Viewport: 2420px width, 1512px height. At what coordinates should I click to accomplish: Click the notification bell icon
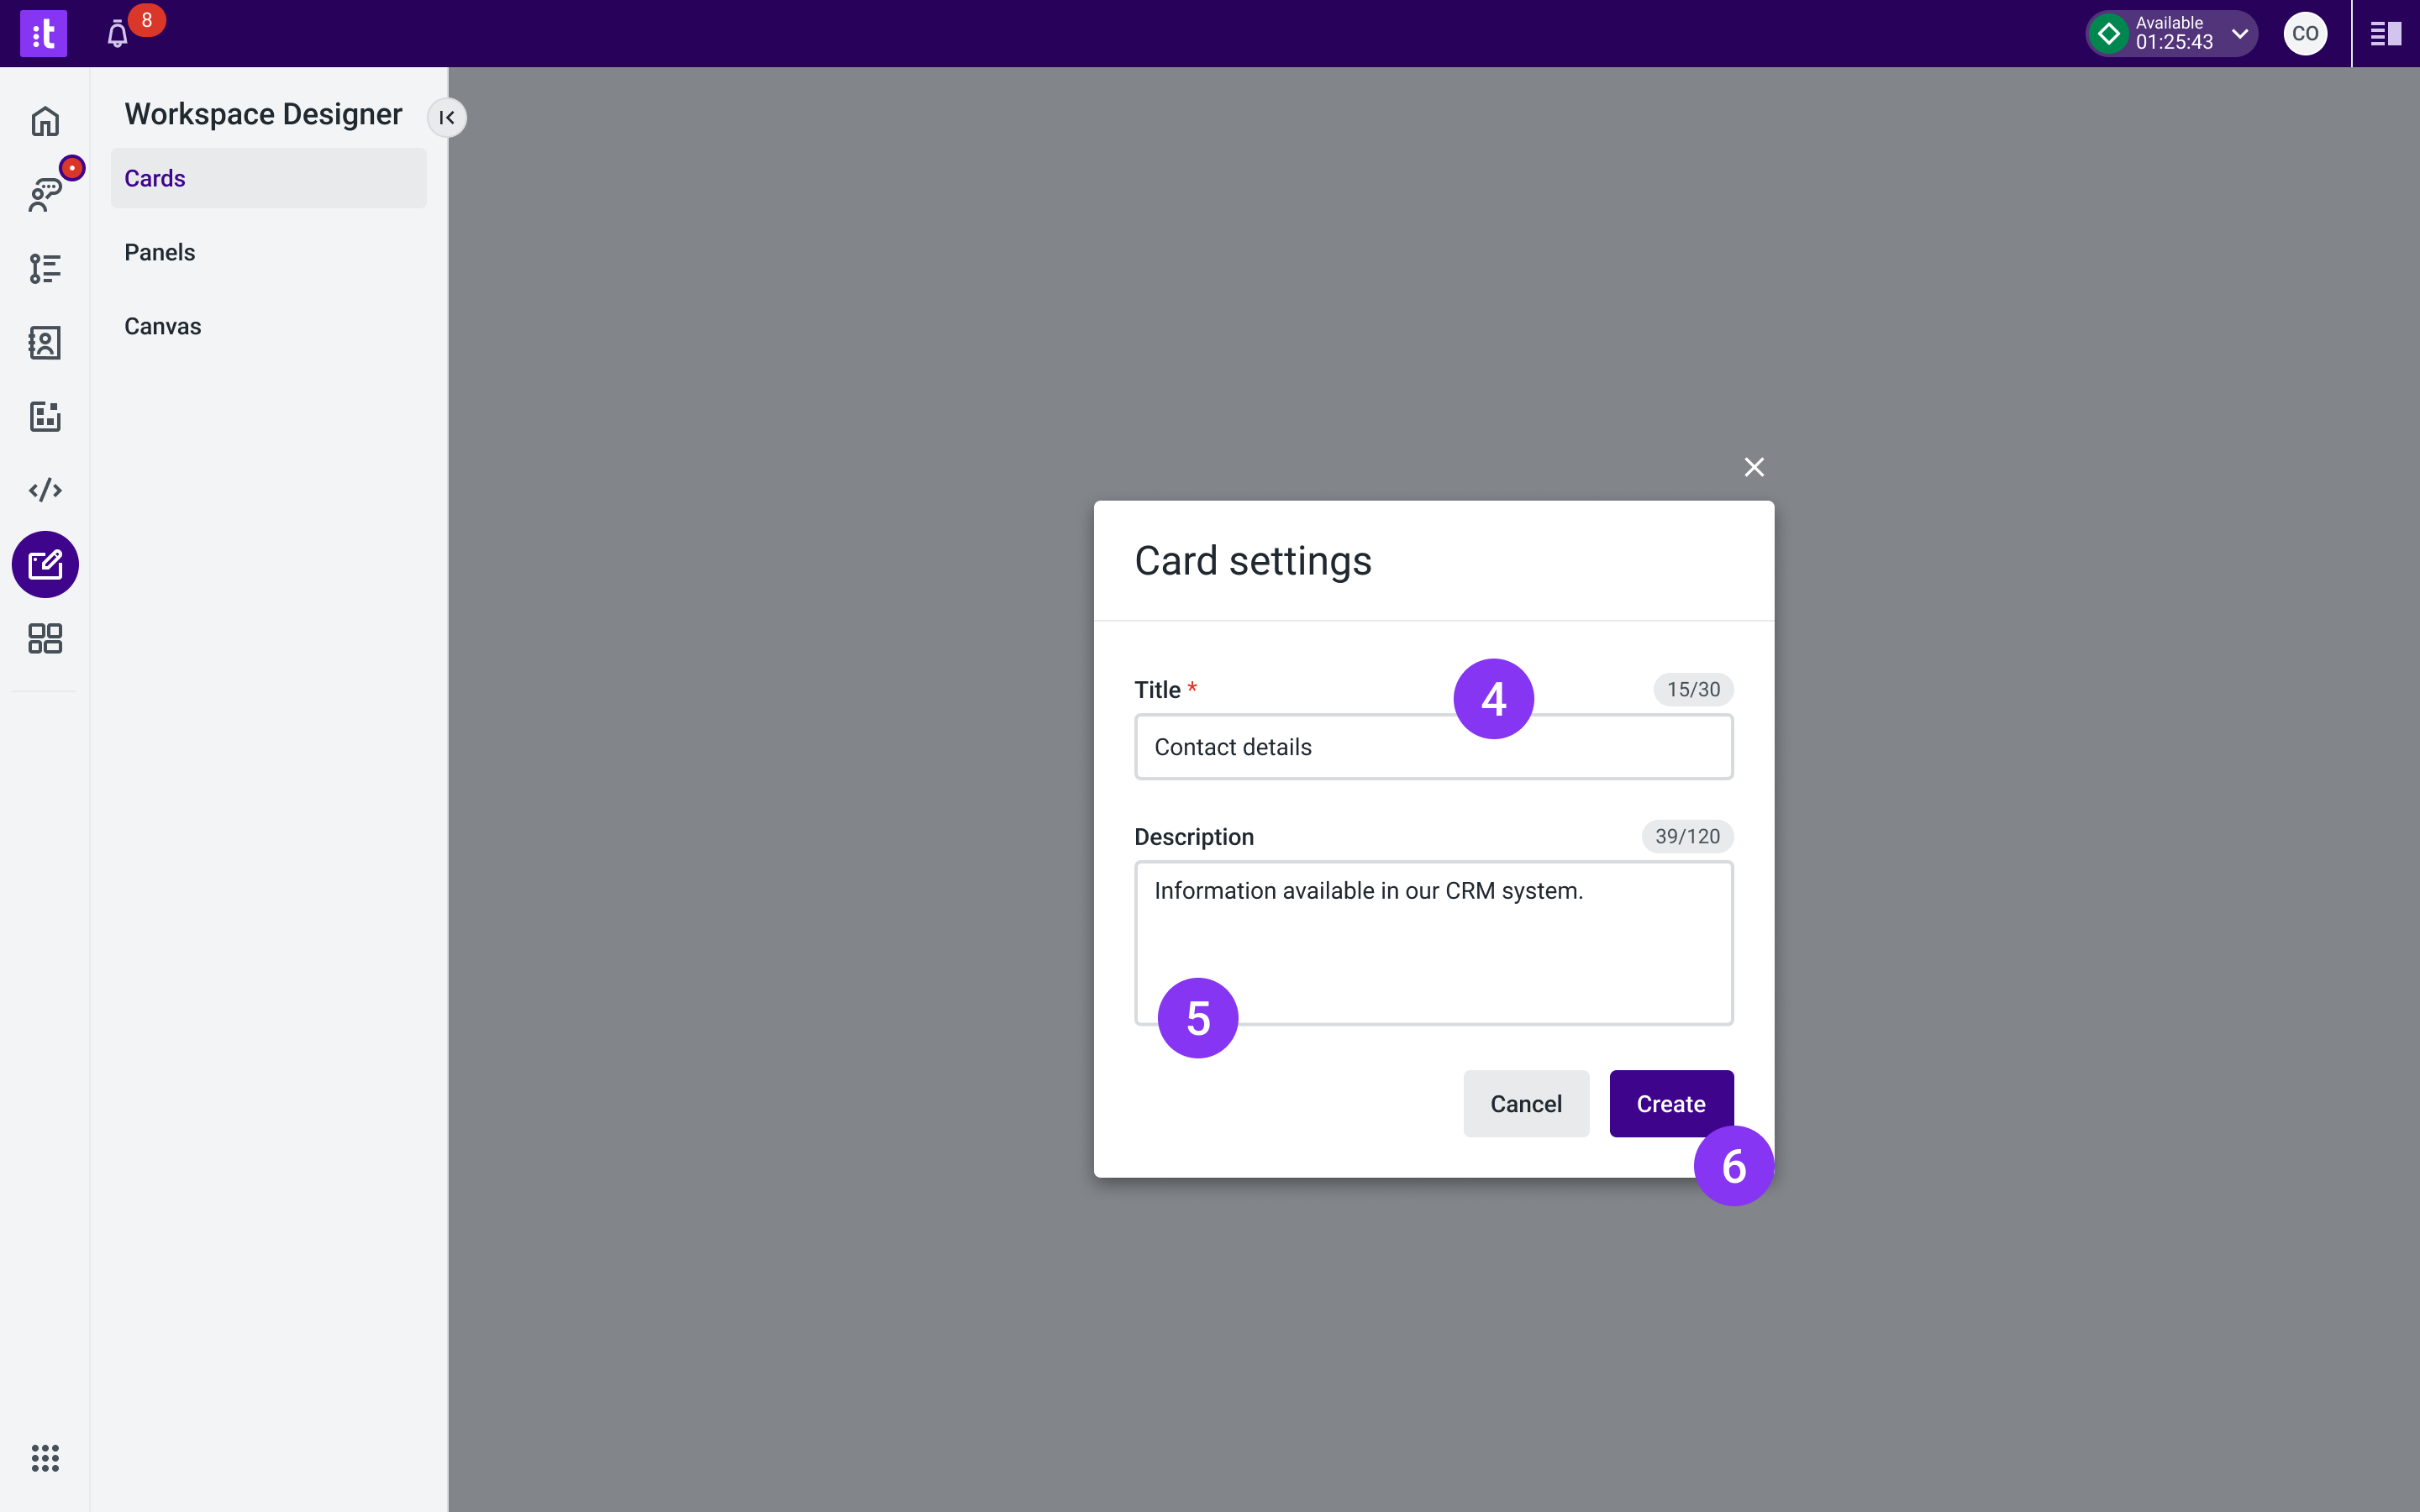(x=117, y=31)
